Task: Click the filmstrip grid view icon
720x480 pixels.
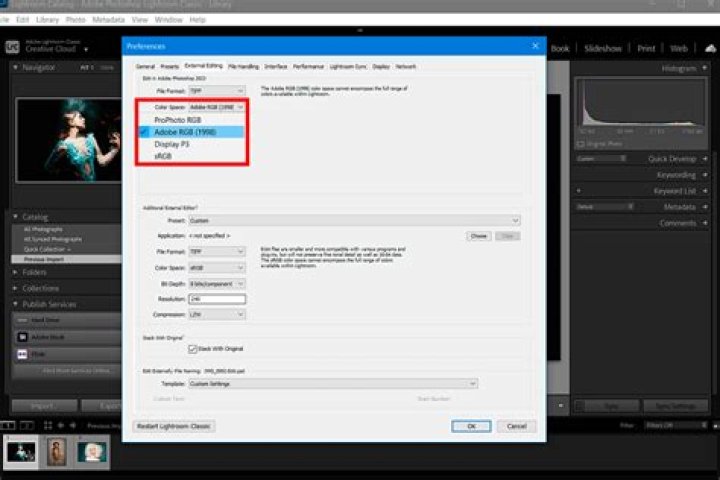Action: pyautogui.click(x=48, y=425)
